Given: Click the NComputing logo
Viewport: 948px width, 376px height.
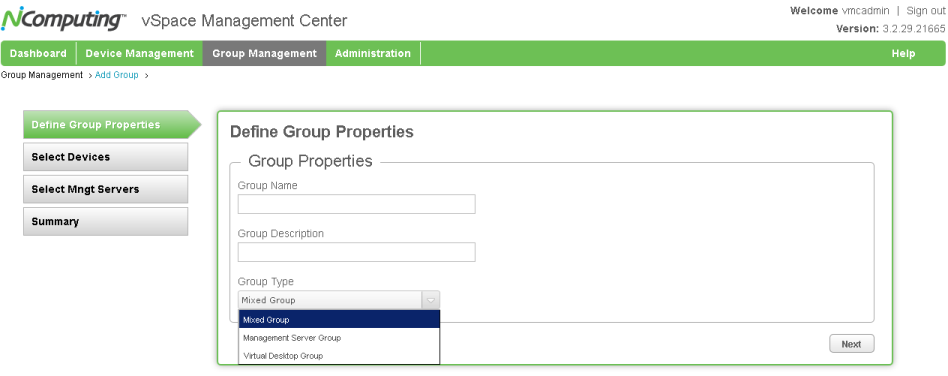Looking at the screenshot, I should 63,19.
